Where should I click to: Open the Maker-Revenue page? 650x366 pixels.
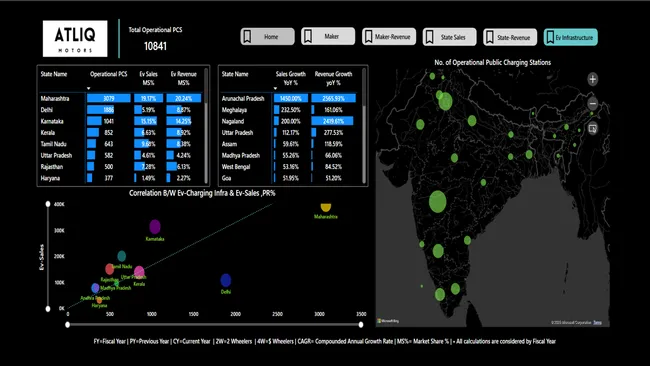(x=389, y=36)
